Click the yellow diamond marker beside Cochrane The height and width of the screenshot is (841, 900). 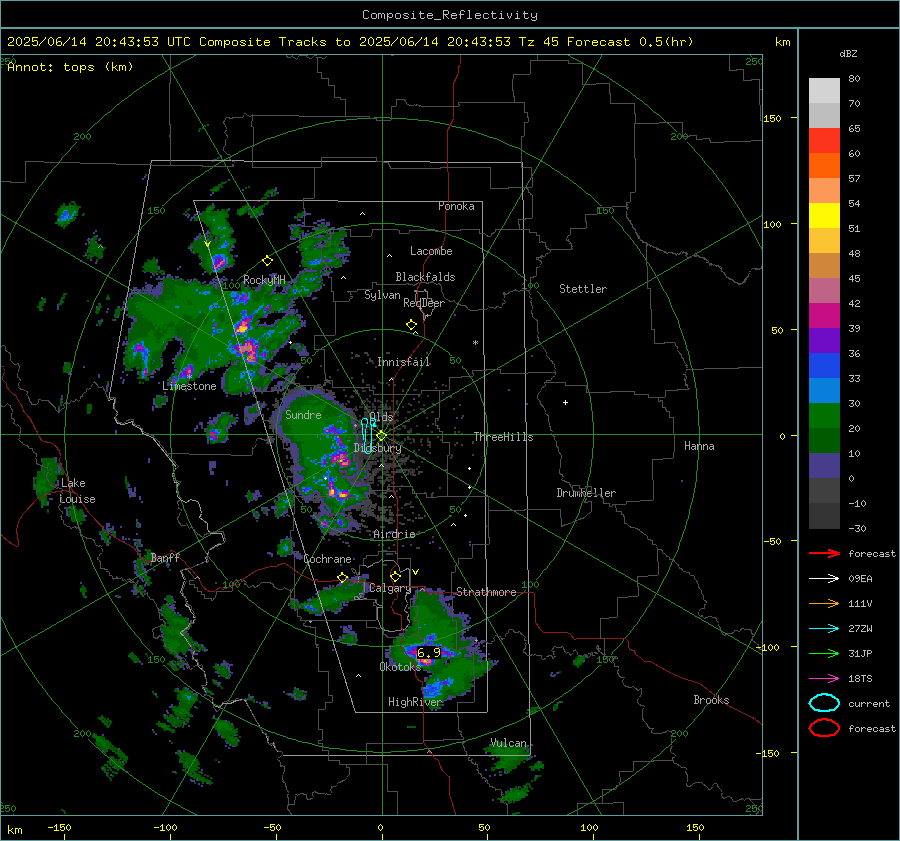point(343,577)
